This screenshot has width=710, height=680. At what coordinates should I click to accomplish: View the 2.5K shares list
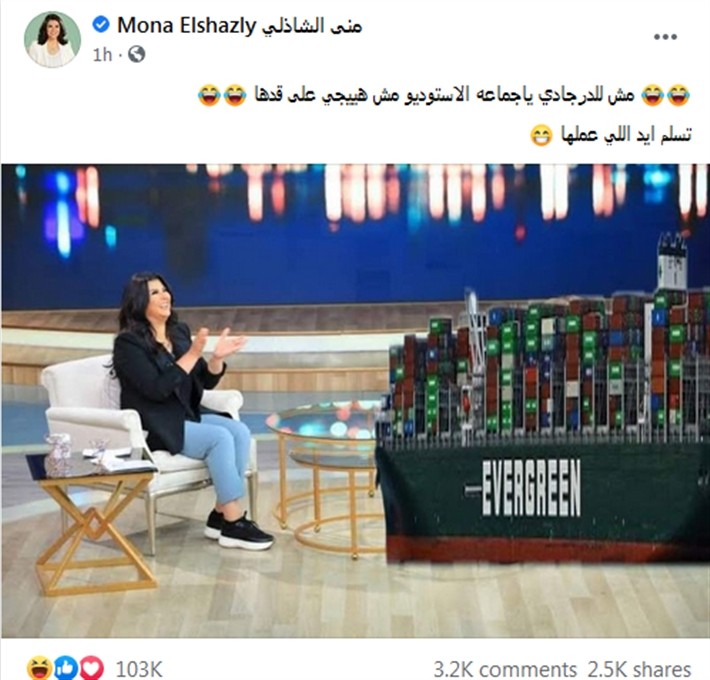coord(639,669)
